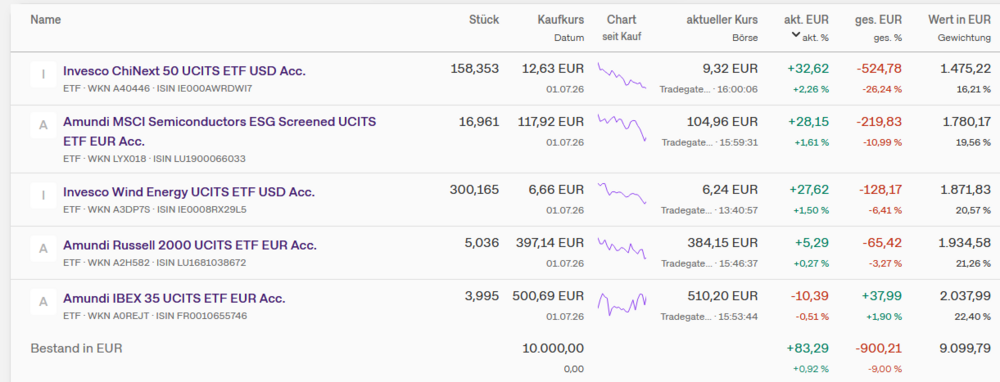Open the Amundi IBEX 35 sparkline chart

tap(622, 304)
